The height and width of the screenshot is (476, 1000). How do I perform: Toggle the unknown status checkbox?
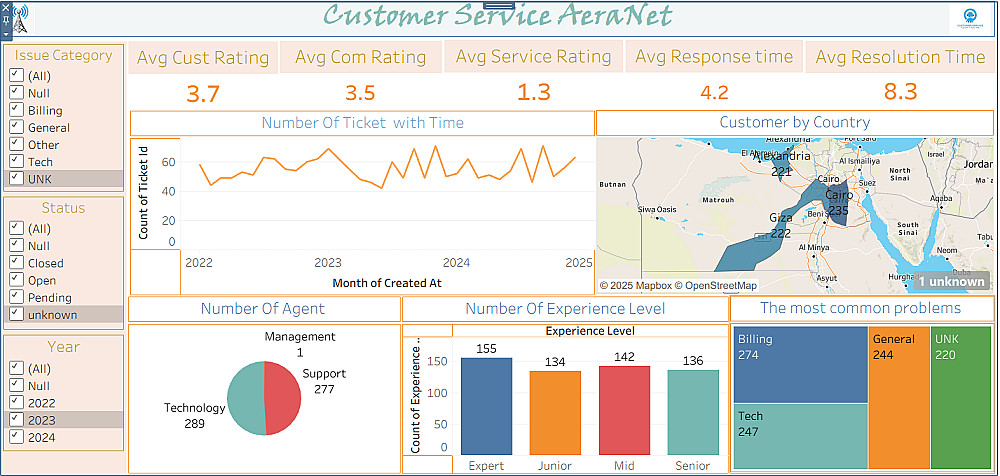(16, 315)
